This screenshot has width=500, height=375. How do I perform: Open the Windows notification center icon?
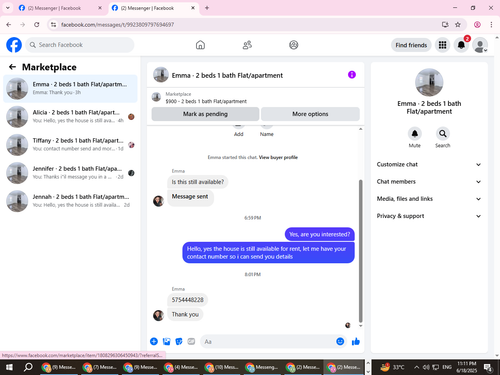pyautogui.click(x=488, y=367)
